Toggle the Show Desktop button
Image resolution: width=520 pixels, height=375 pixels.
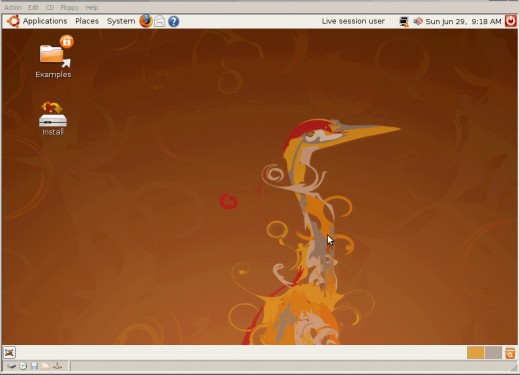pos(9,352)
